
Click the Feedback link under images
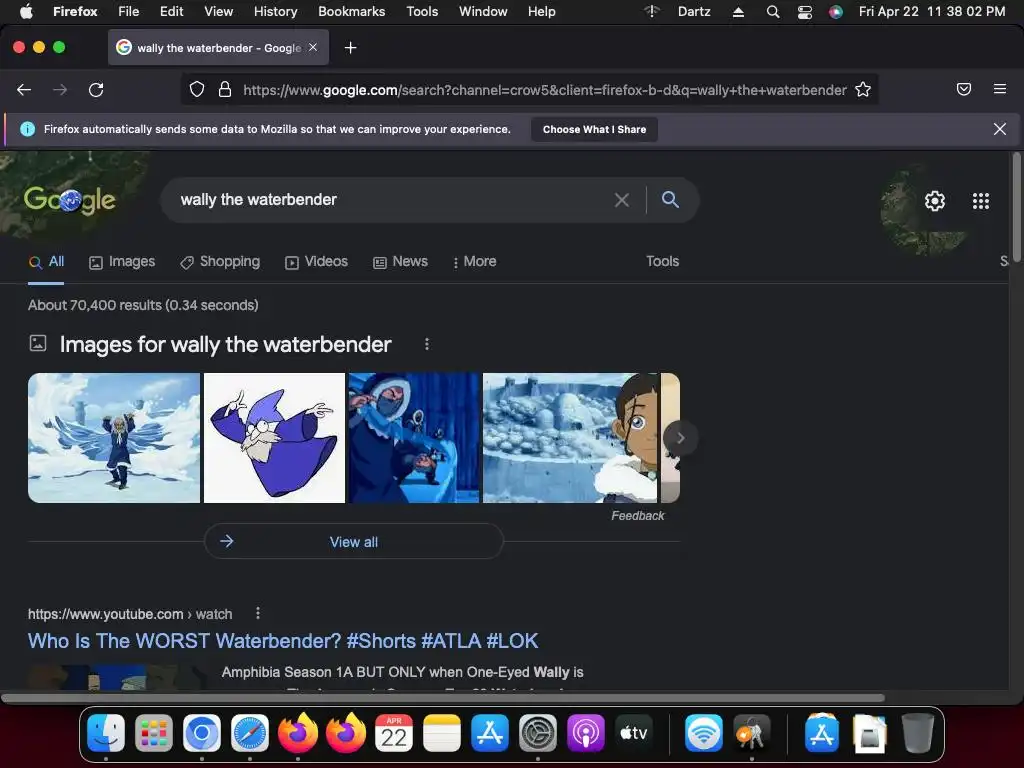coord(637,516)
